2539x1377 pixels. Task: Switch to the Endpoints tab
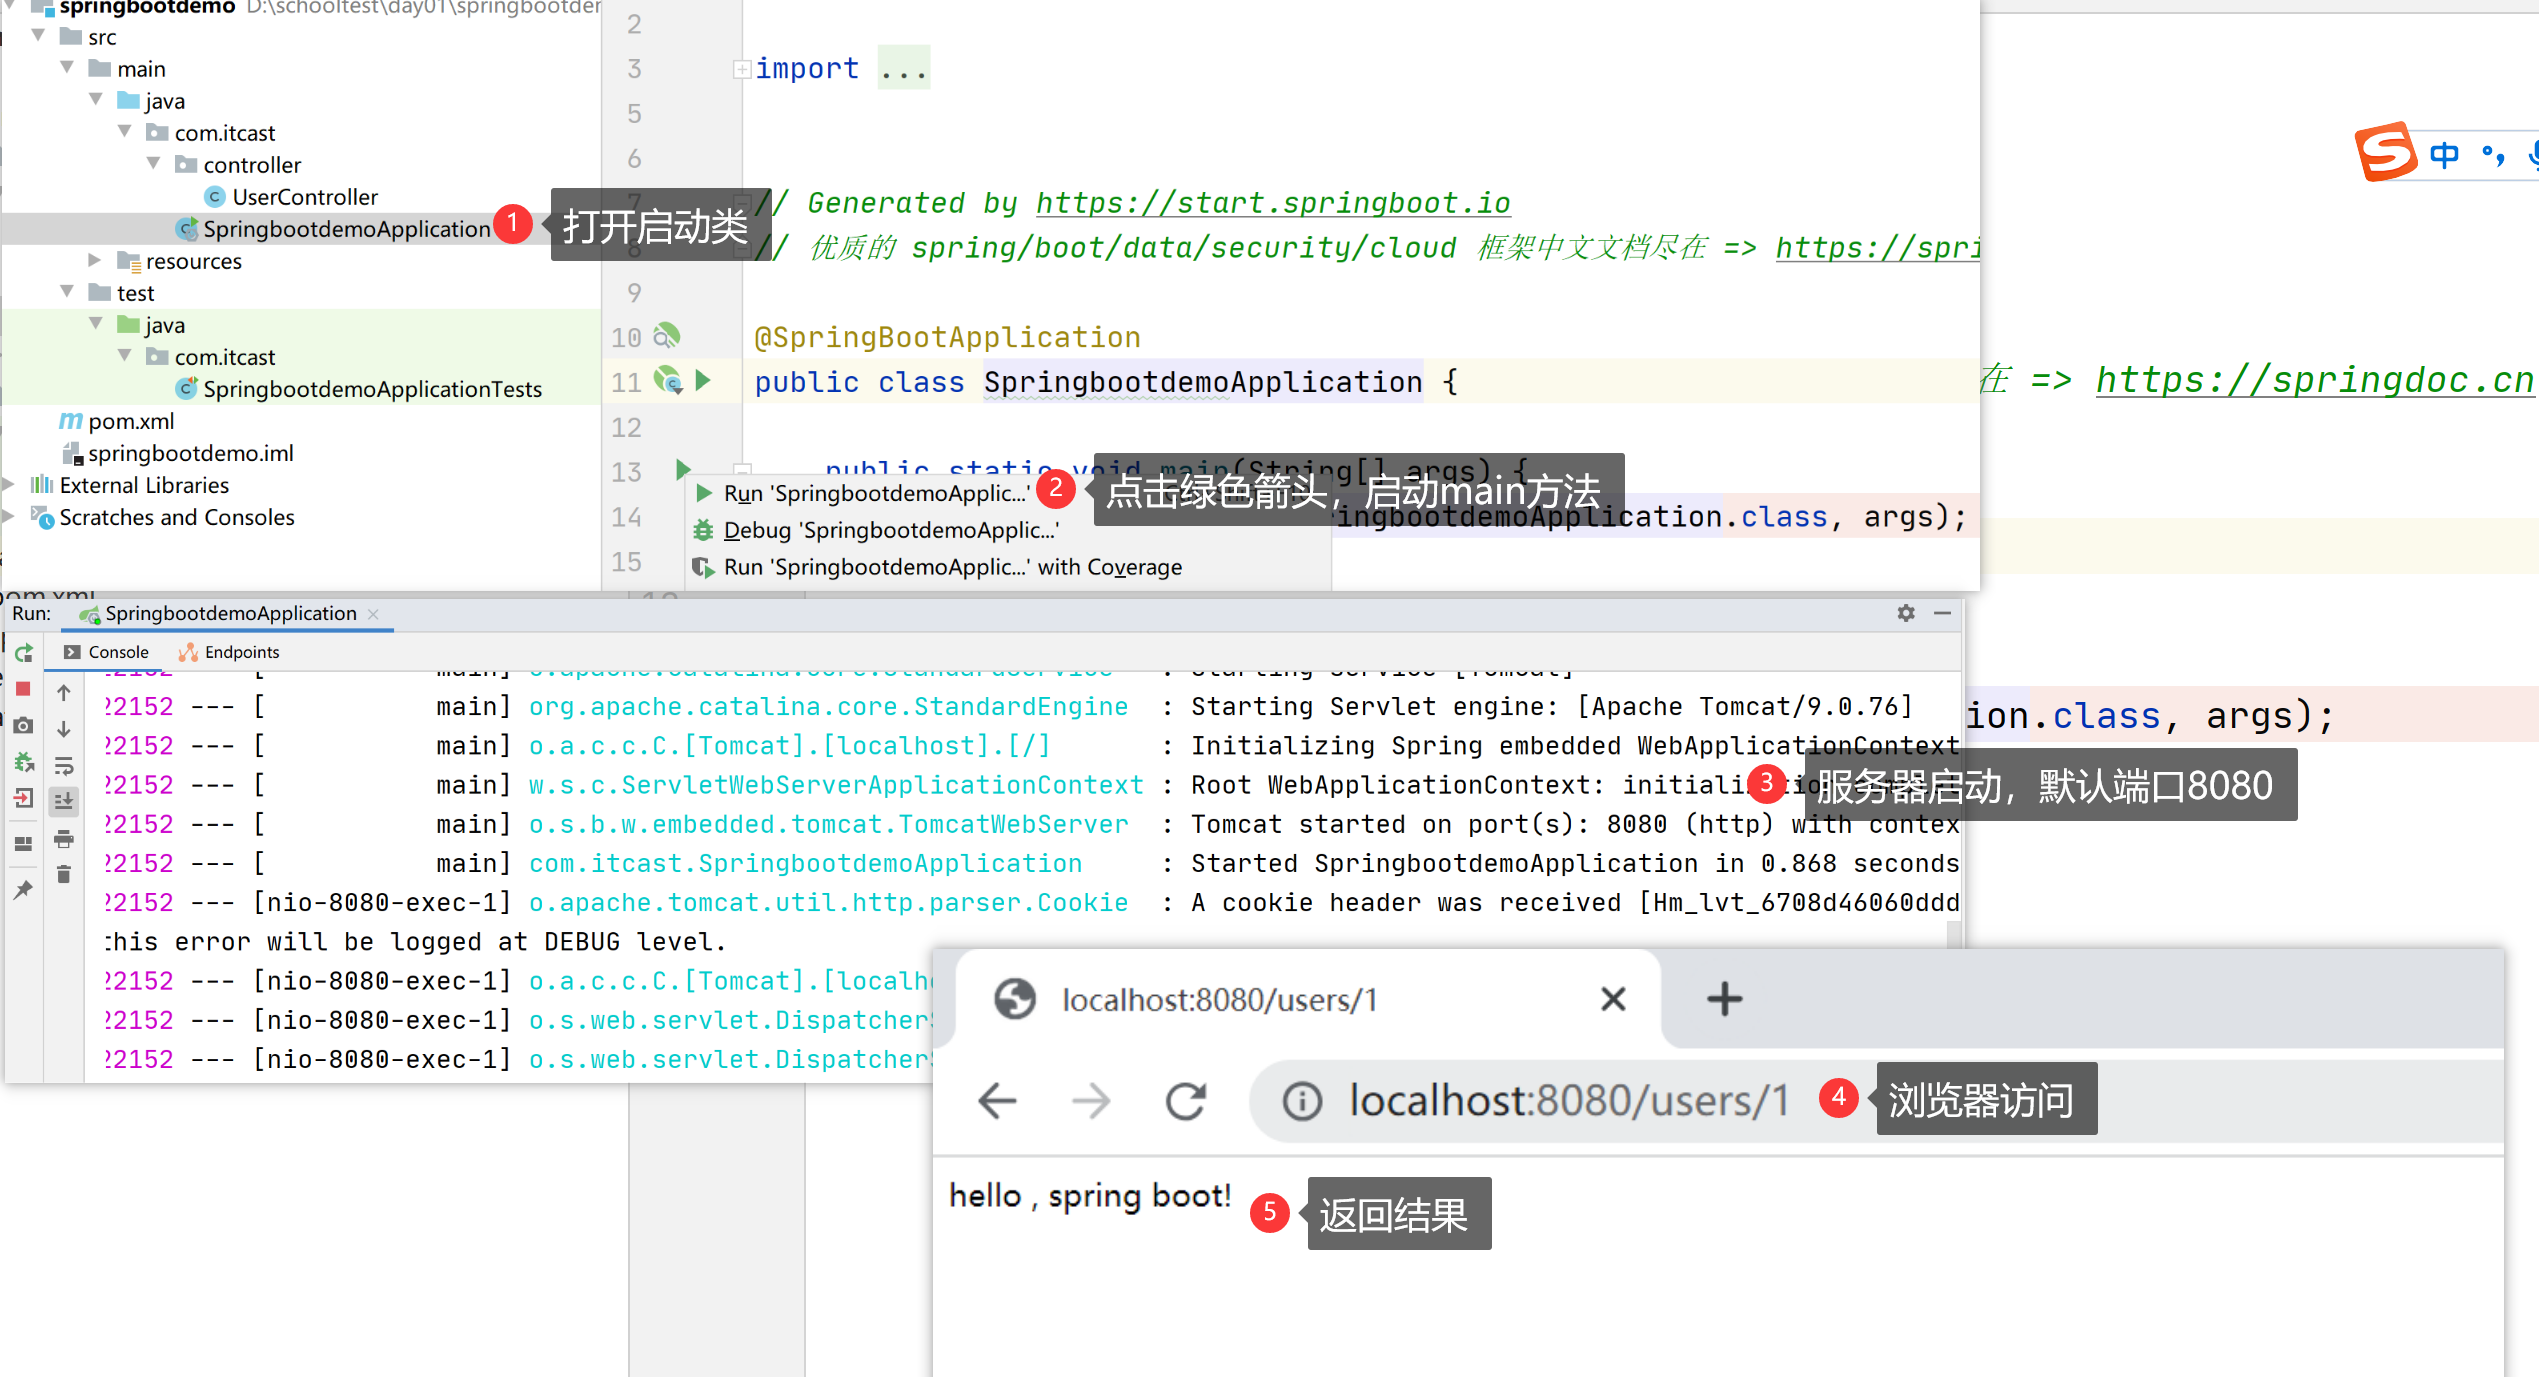tap(229, 652)
